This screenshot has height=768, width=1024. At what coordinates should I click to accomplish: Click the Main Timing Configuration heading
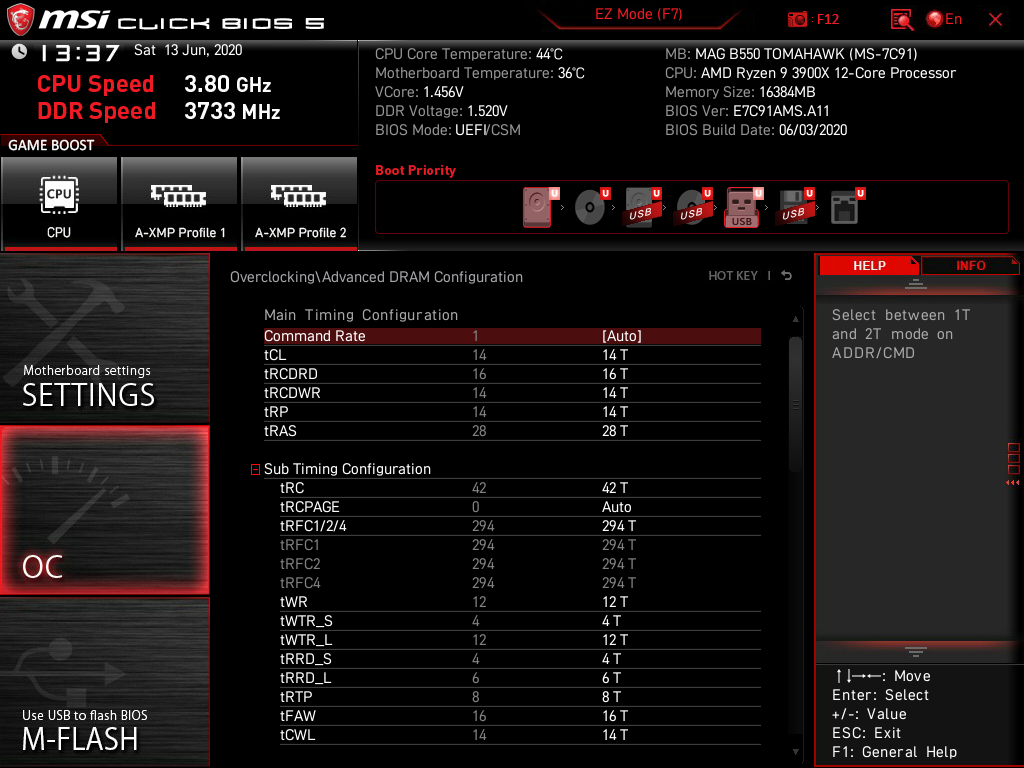tap(360, 315)
